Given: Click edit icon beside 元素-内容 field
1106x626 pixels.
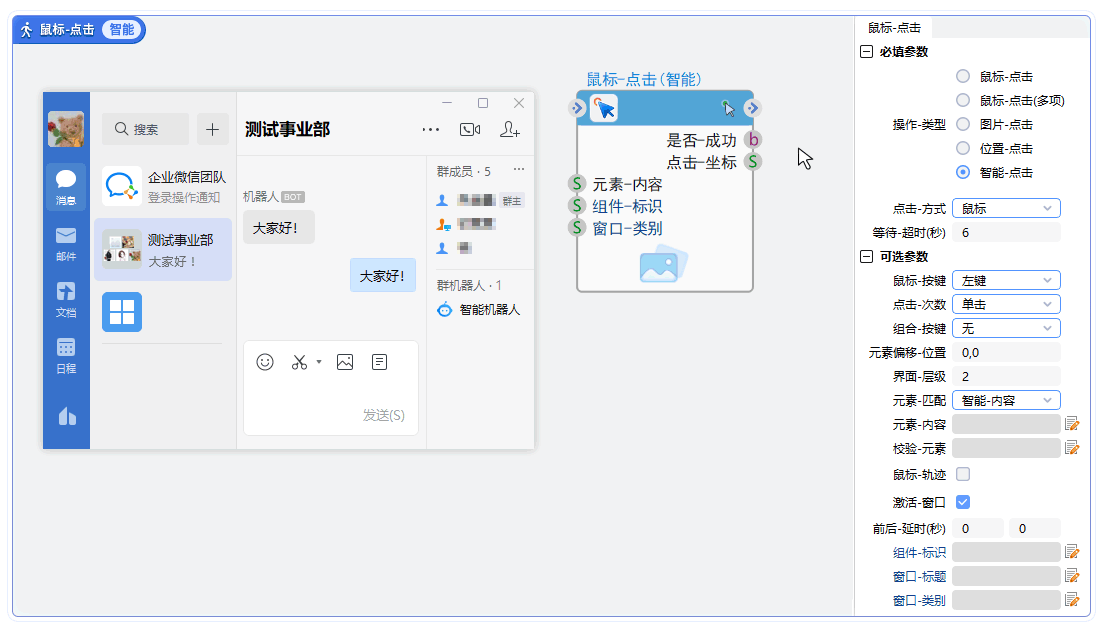Looking at the screenshot, I should tap(1072, 424).
